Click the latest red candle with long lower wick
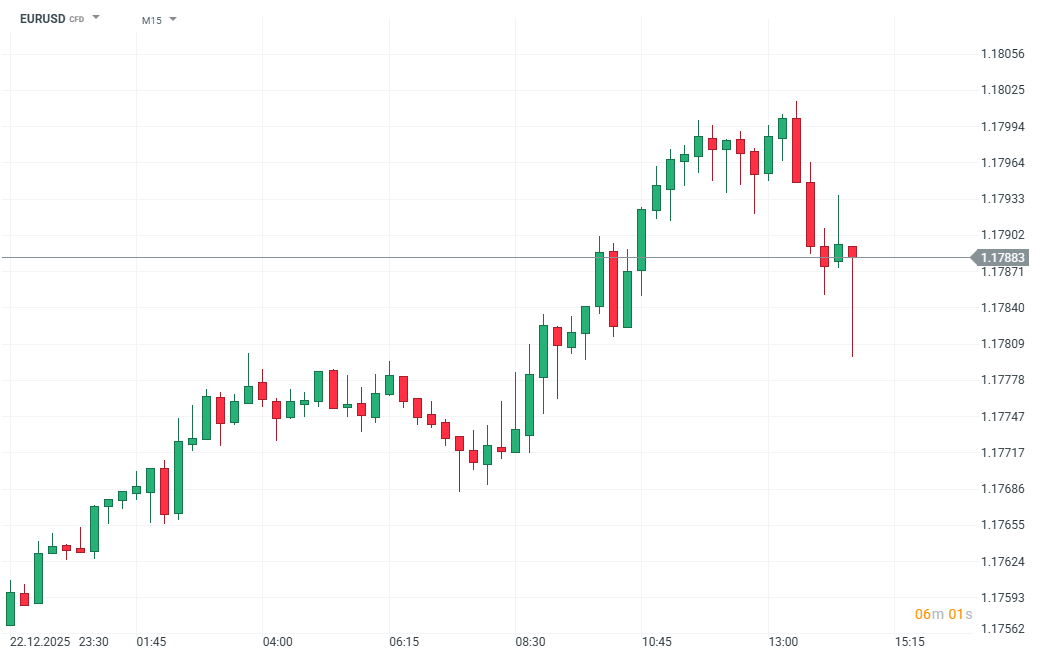The width and height of the screenshot is (1041, 659). pos(852,252)
